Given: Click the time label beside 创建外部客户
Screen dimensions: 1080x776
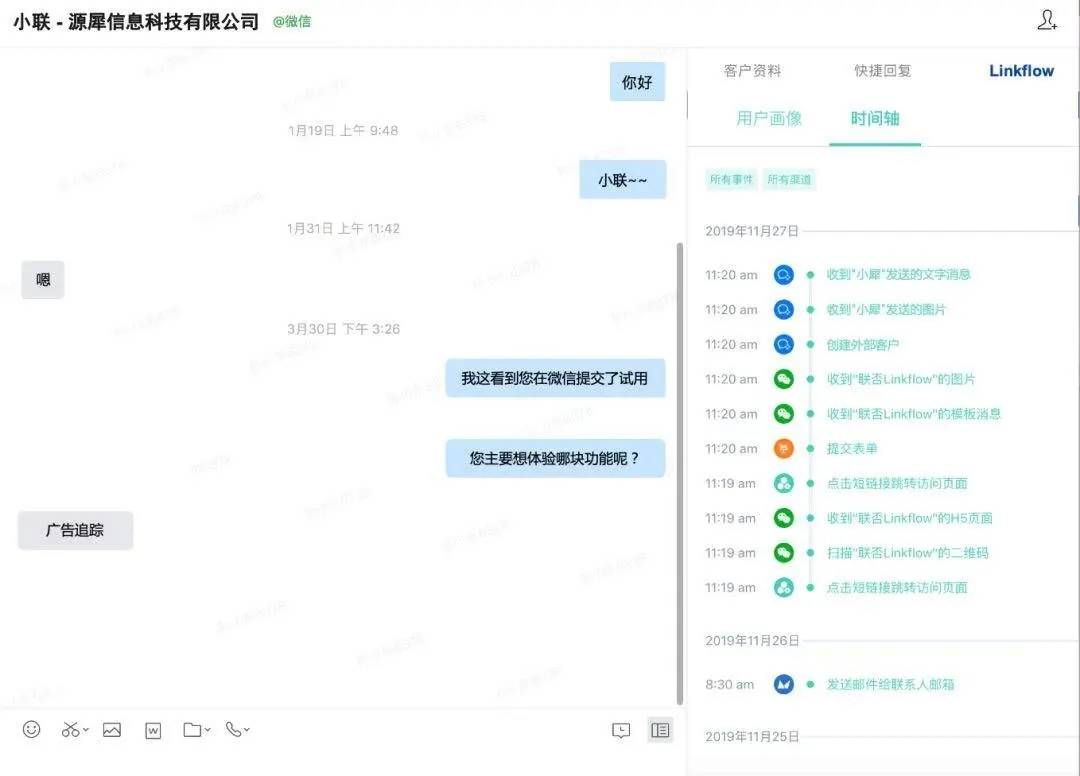Looking at the screenshot, I should (731, 345).
